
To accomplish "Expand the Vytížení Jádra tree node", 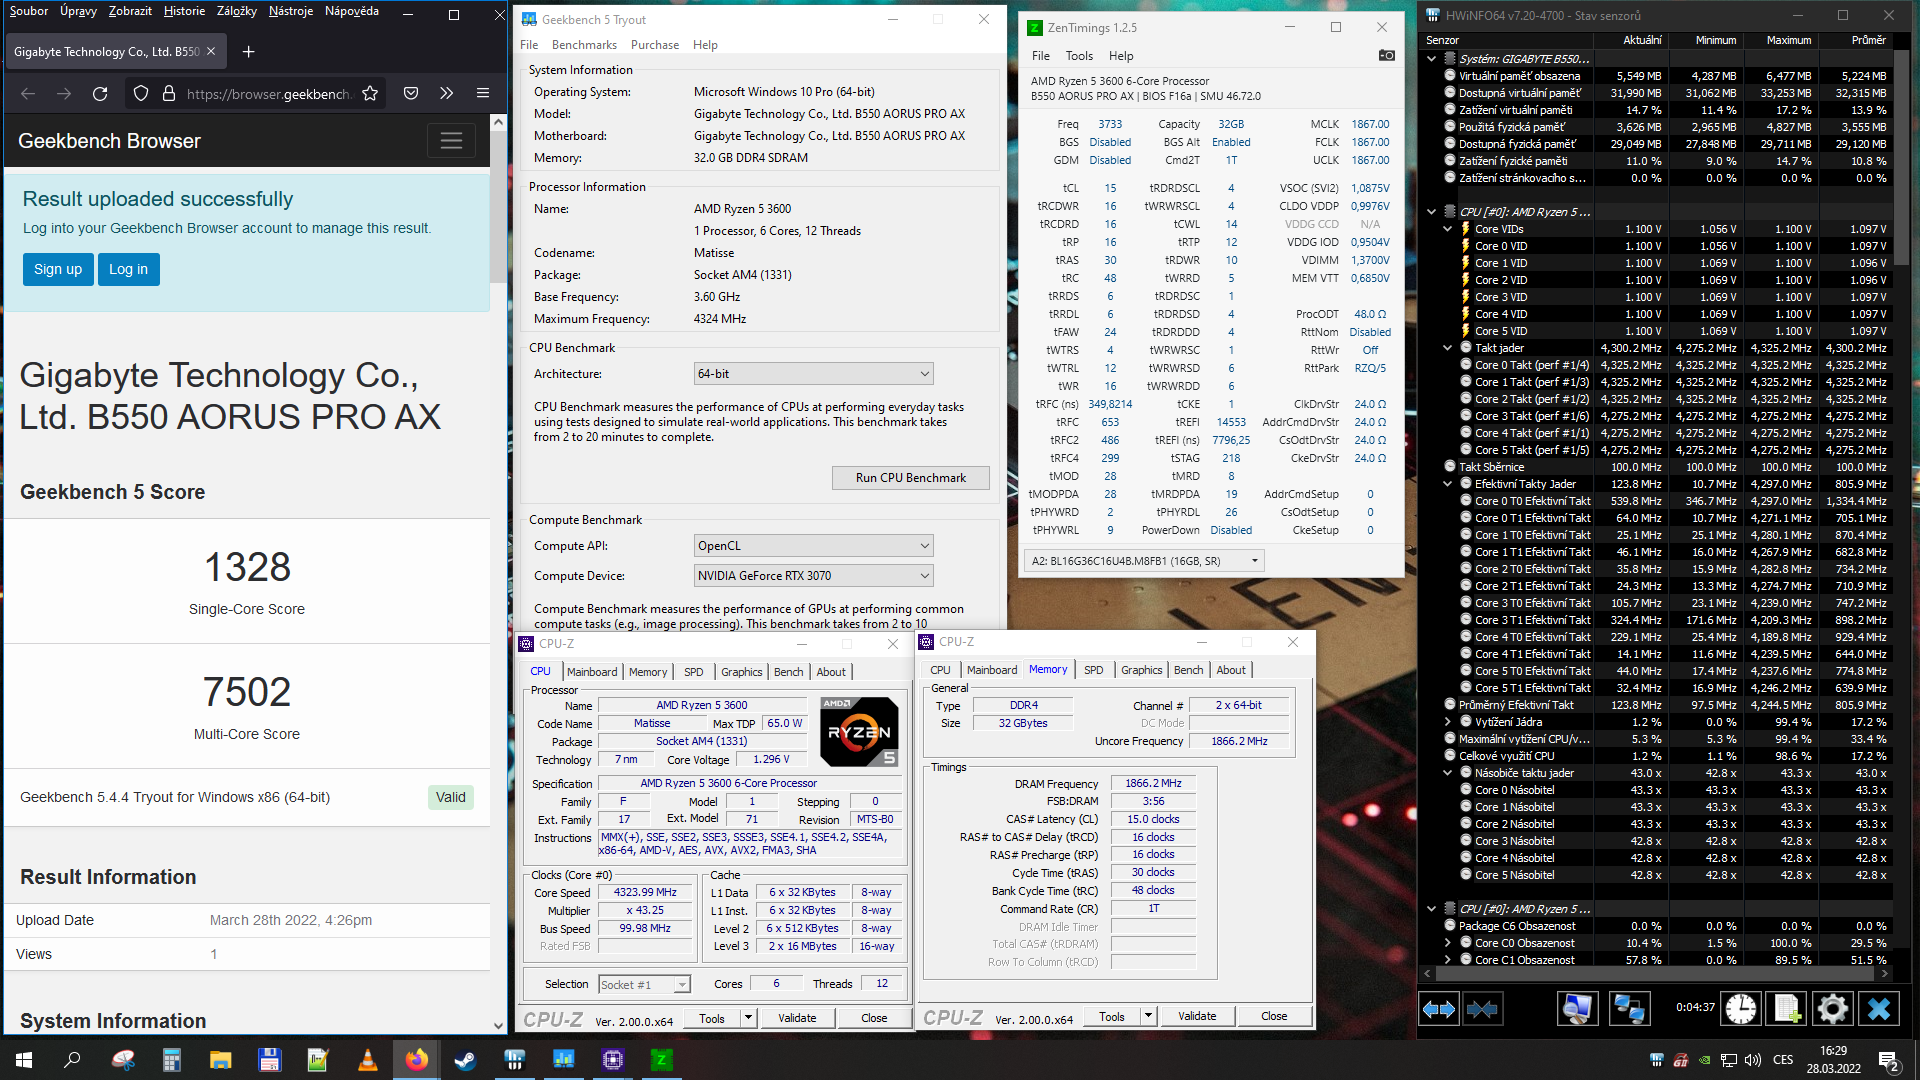I will click(x=1447, y=722).
